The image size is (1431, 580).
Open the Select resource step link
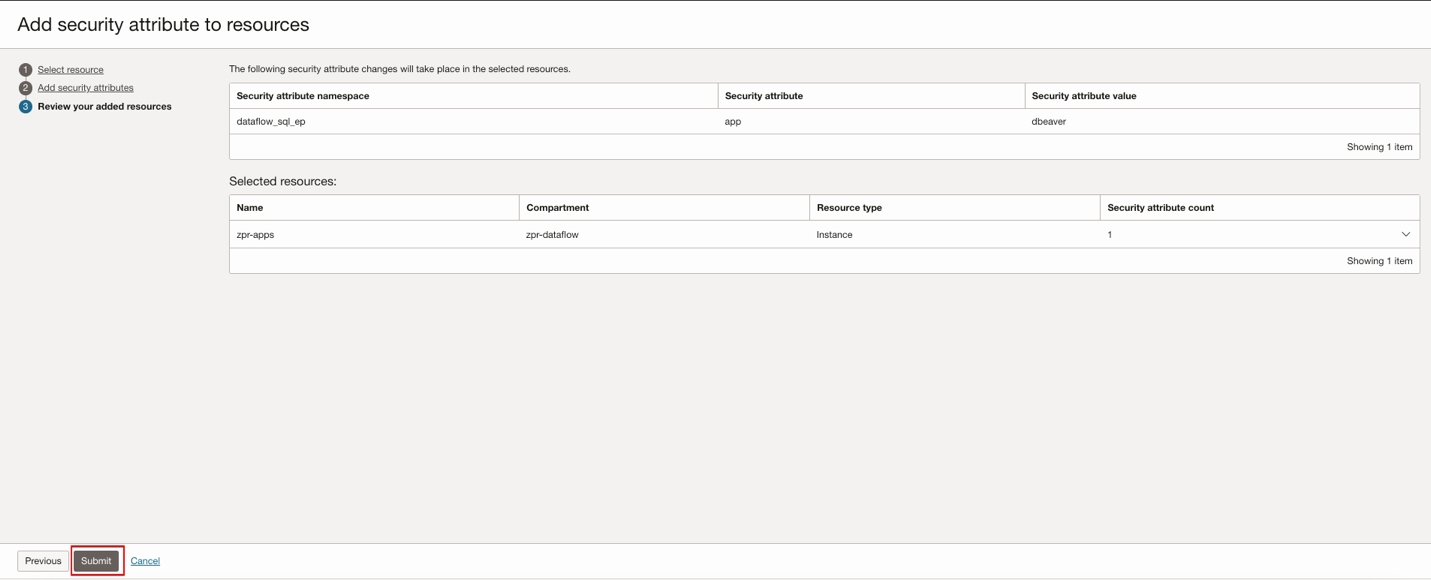click(70, 70)
